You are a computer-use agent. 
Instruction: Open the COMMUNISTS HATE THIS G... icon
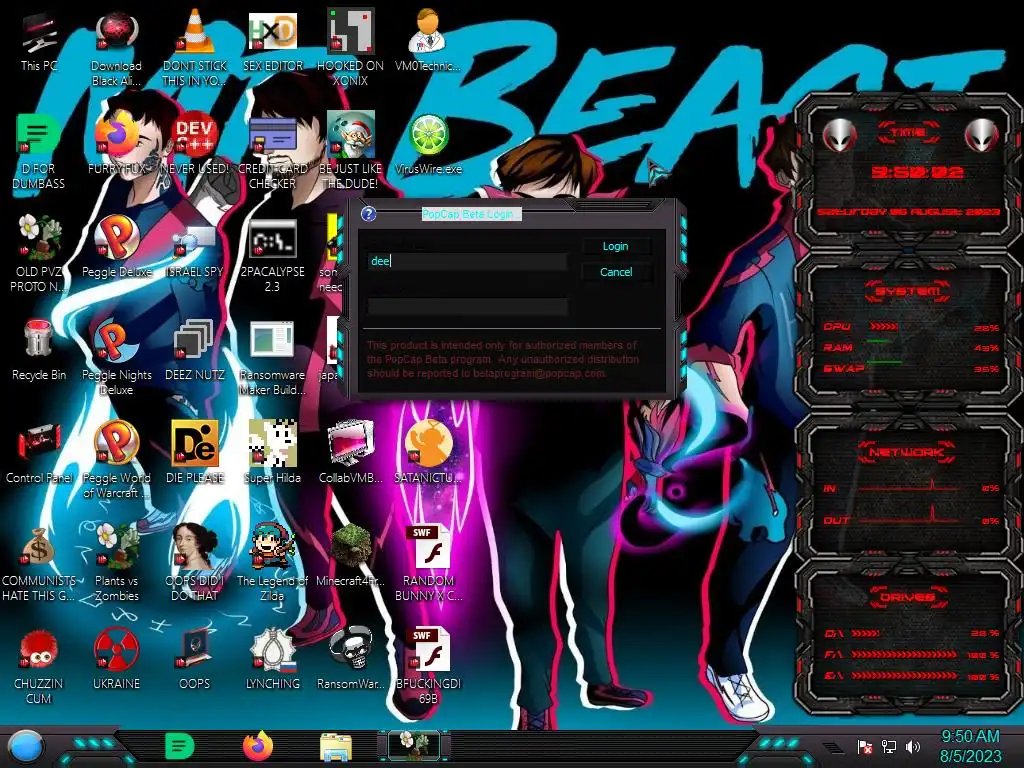[39, 563]
